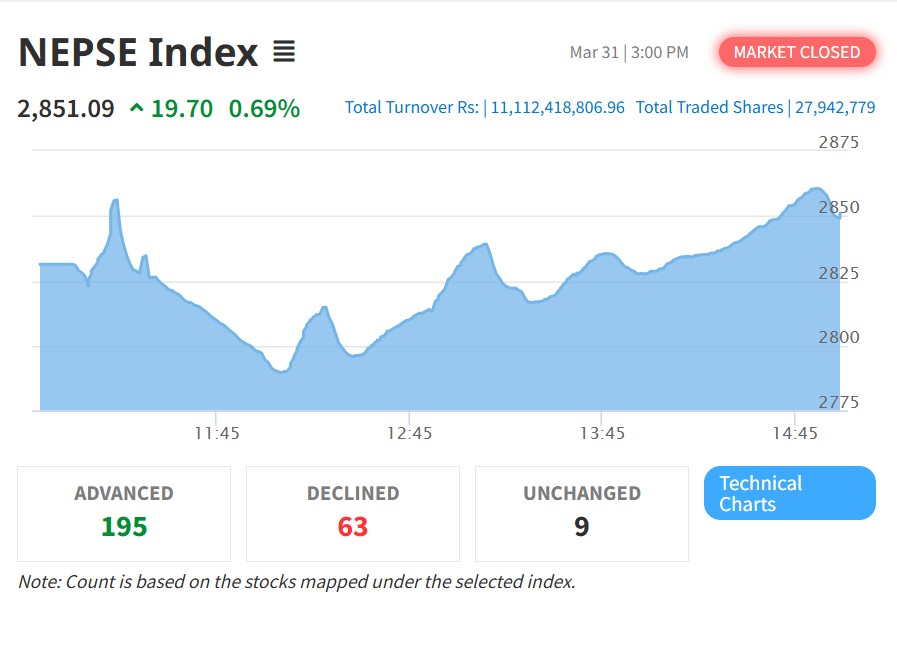
Task: Select the ADVANCED stocks count box
Action: point(124,513)
